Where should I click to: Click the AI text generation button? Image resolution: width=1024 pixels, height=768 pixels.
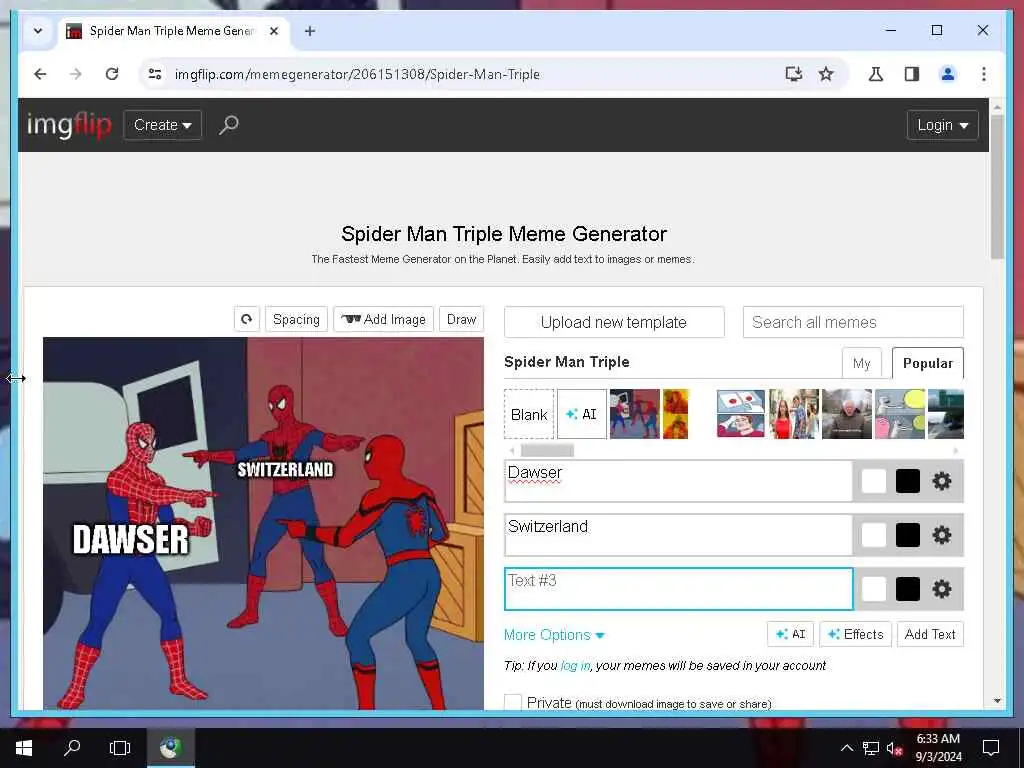click(790, 634)
